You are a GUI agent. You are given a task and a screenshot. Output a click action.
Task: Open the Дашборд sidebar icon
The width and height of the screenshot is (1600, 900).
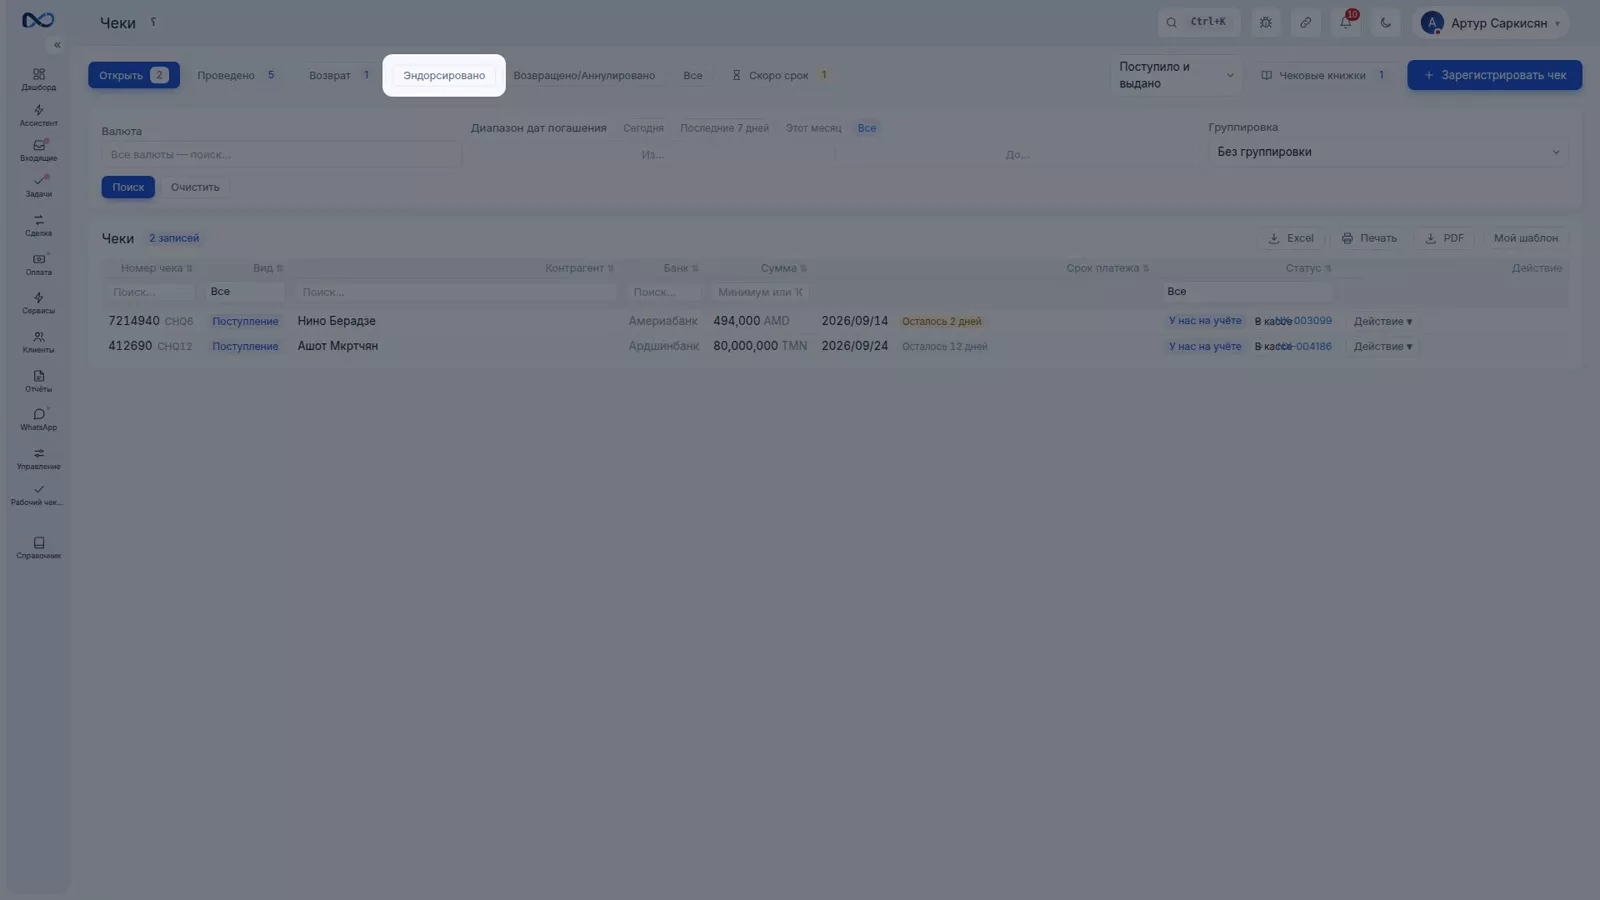tap(38, 80)
